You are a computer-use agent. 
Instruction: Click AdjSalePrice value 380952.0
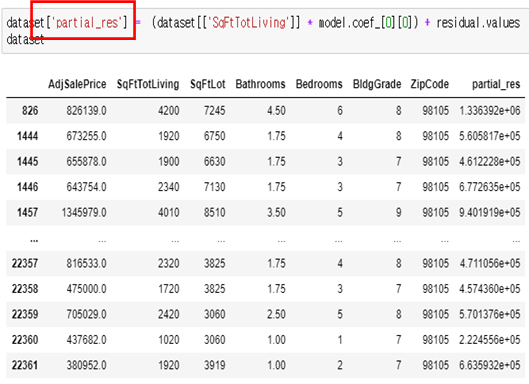click(86, 365)
